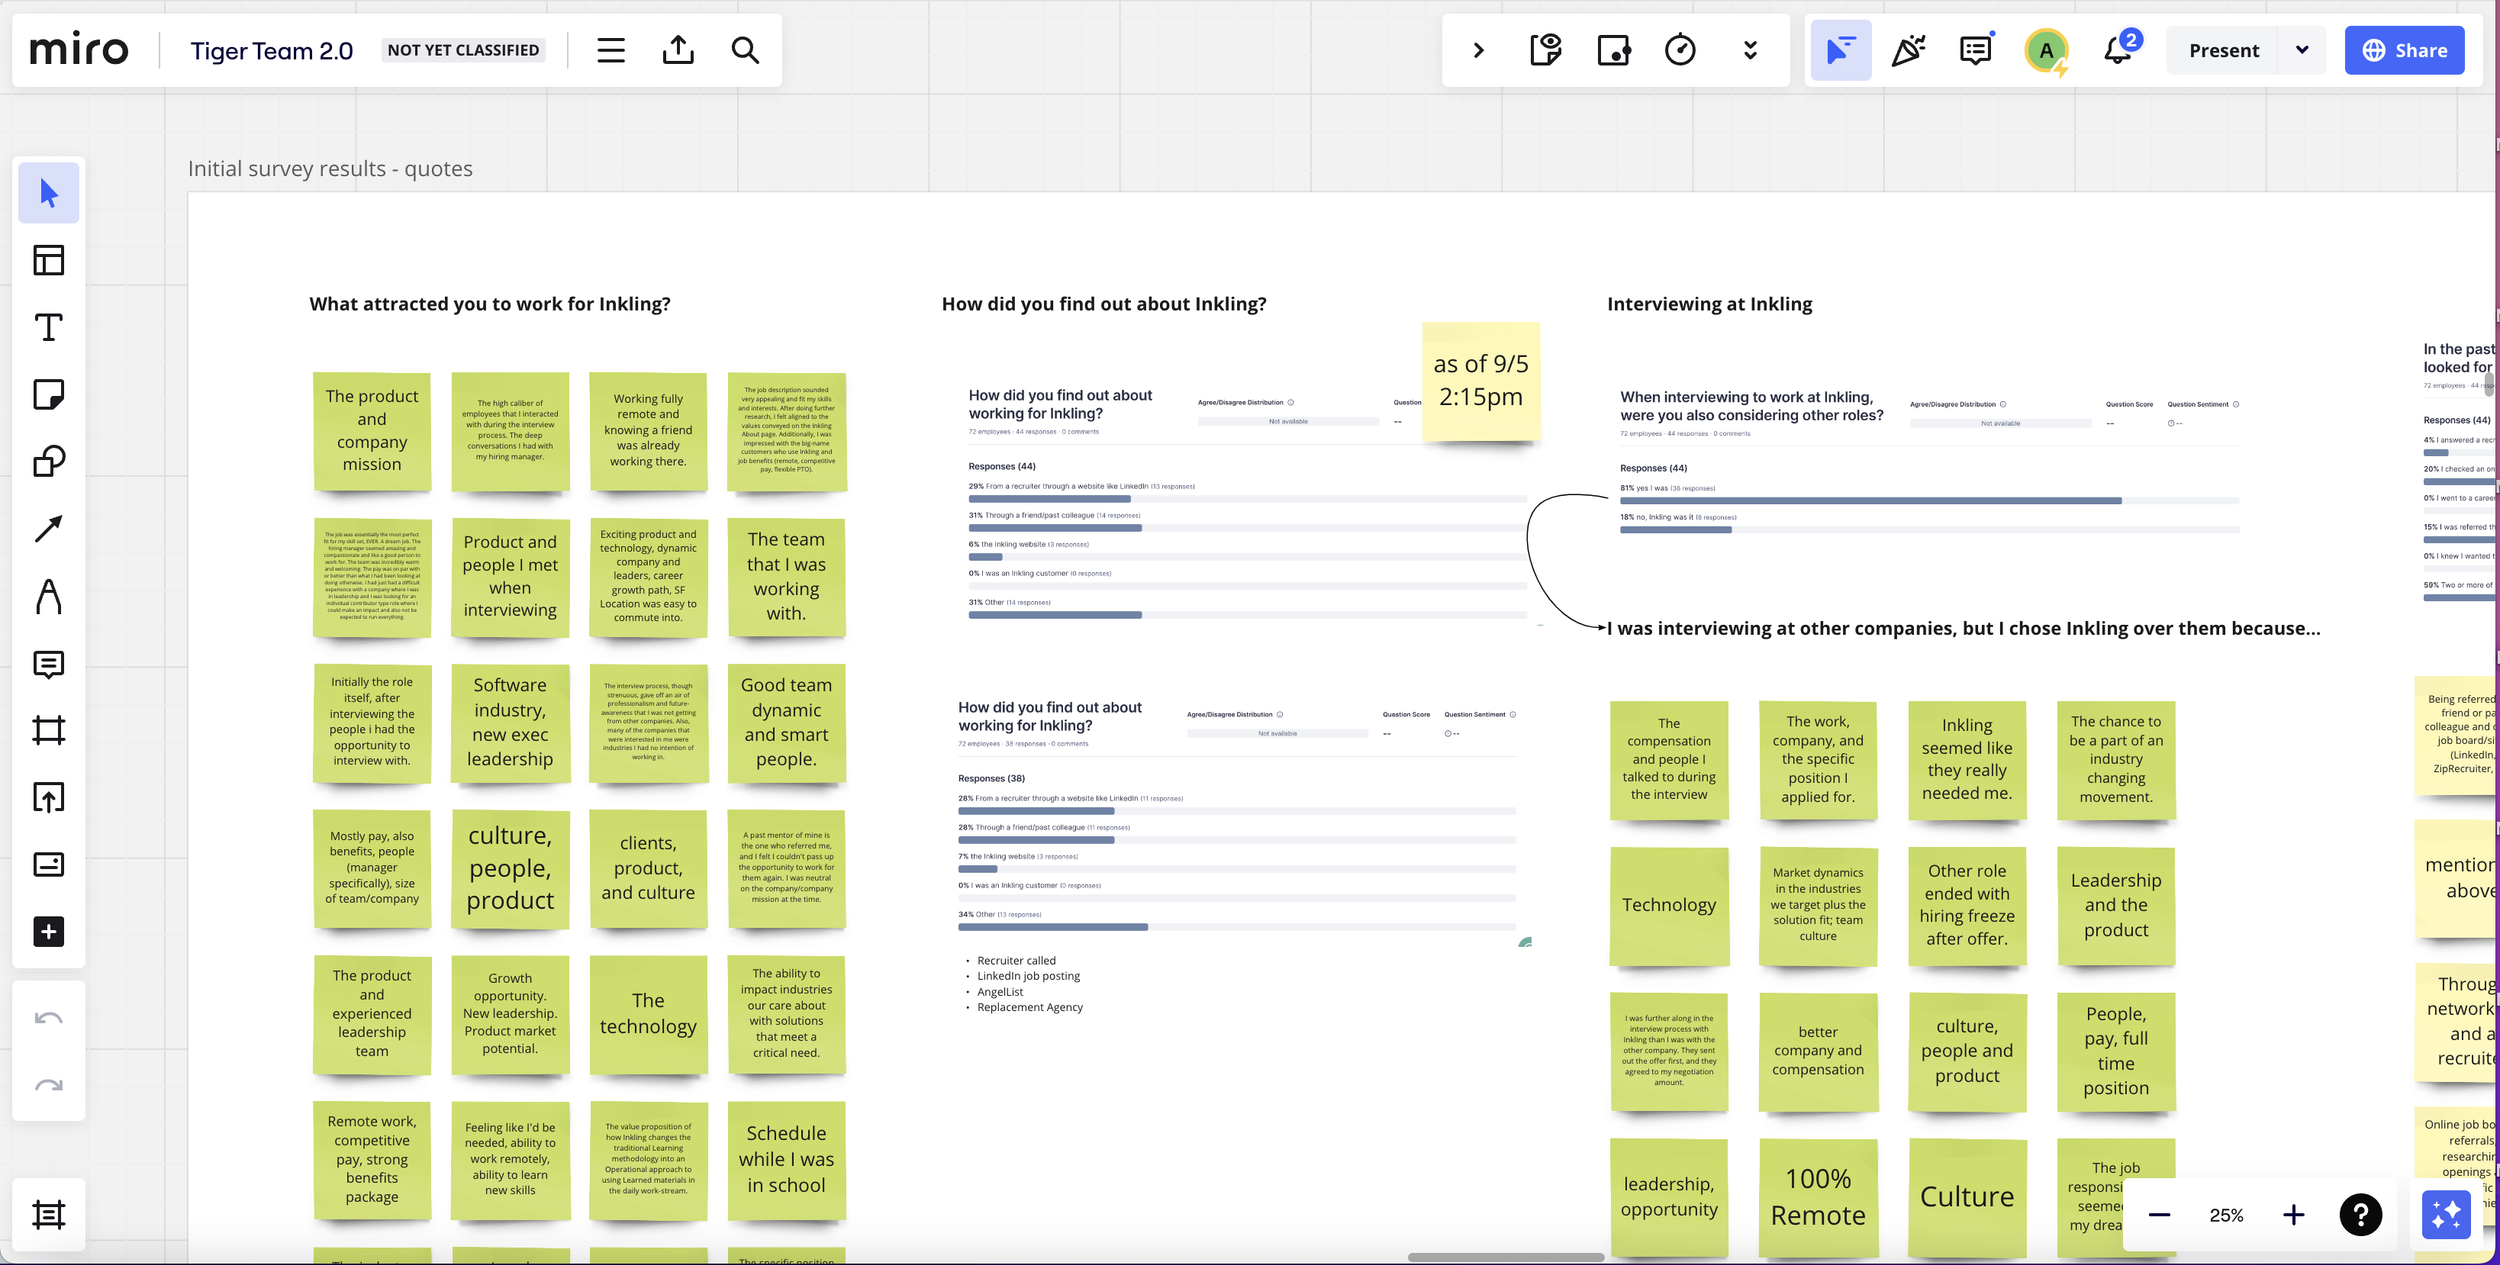Click heading "What attracted you to work for Inkling?"

(x=490, y=304)
